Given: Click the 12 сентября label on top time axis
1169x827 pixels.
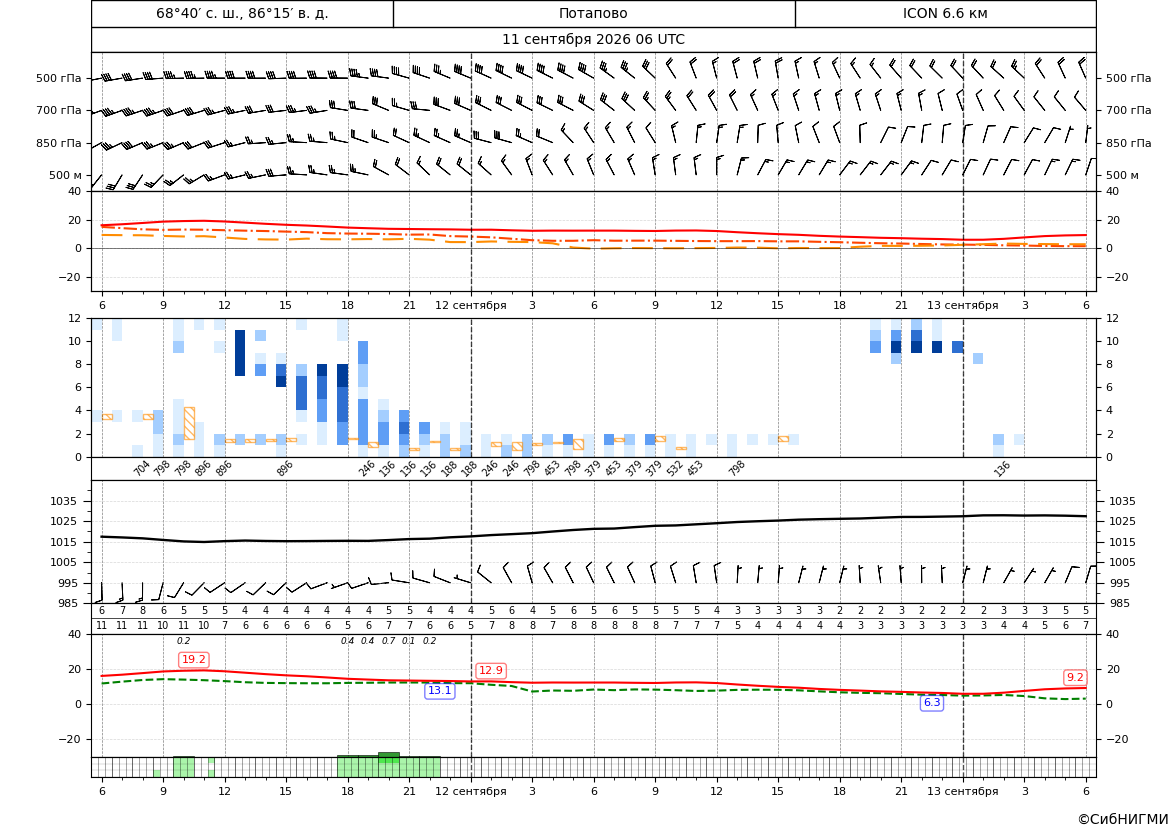Looking at the screenshot, I should (x=470, y=305).
